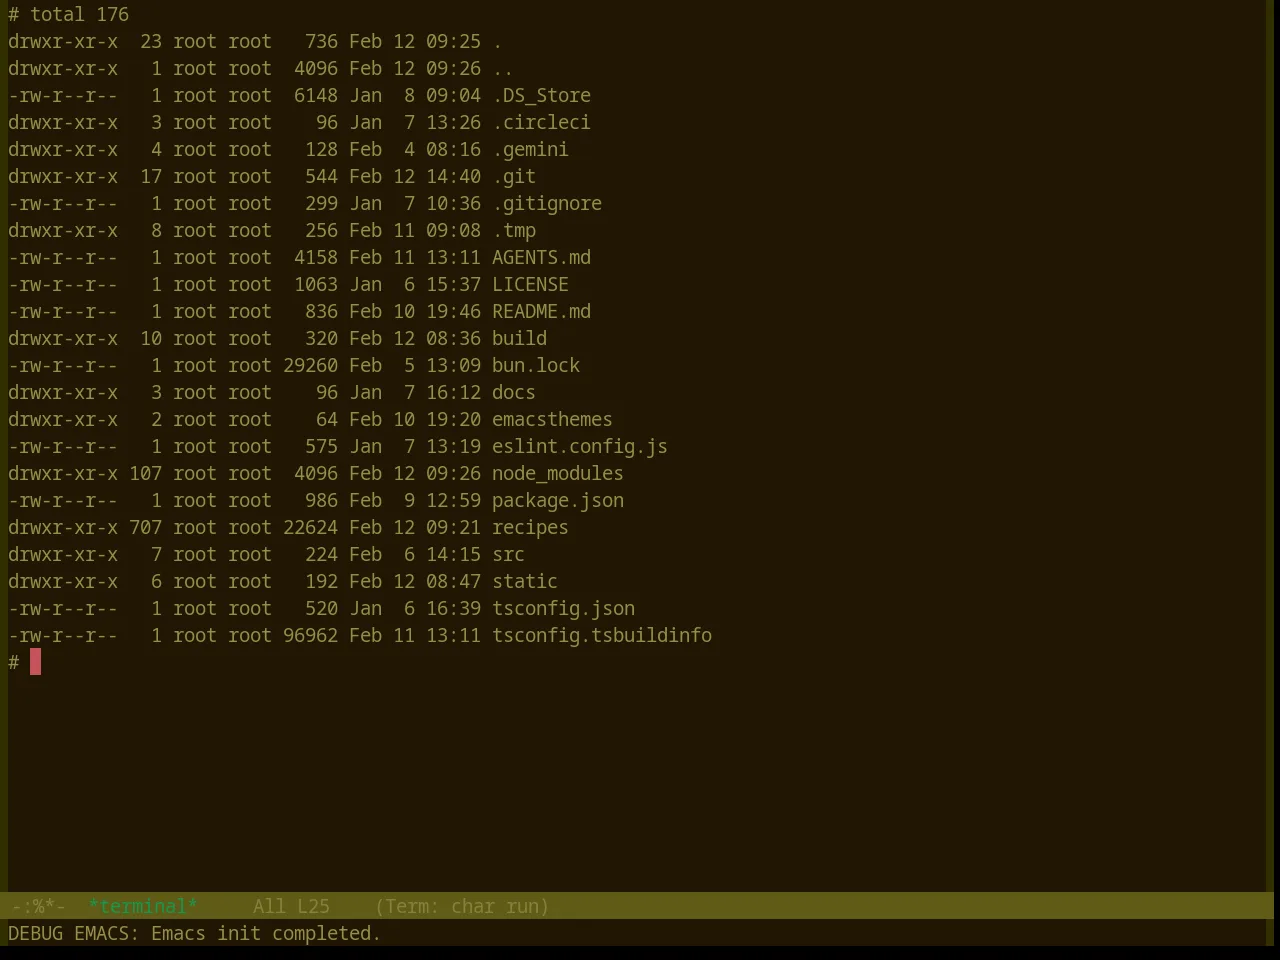Select the LICENSE file name

[x=530, y=284]
